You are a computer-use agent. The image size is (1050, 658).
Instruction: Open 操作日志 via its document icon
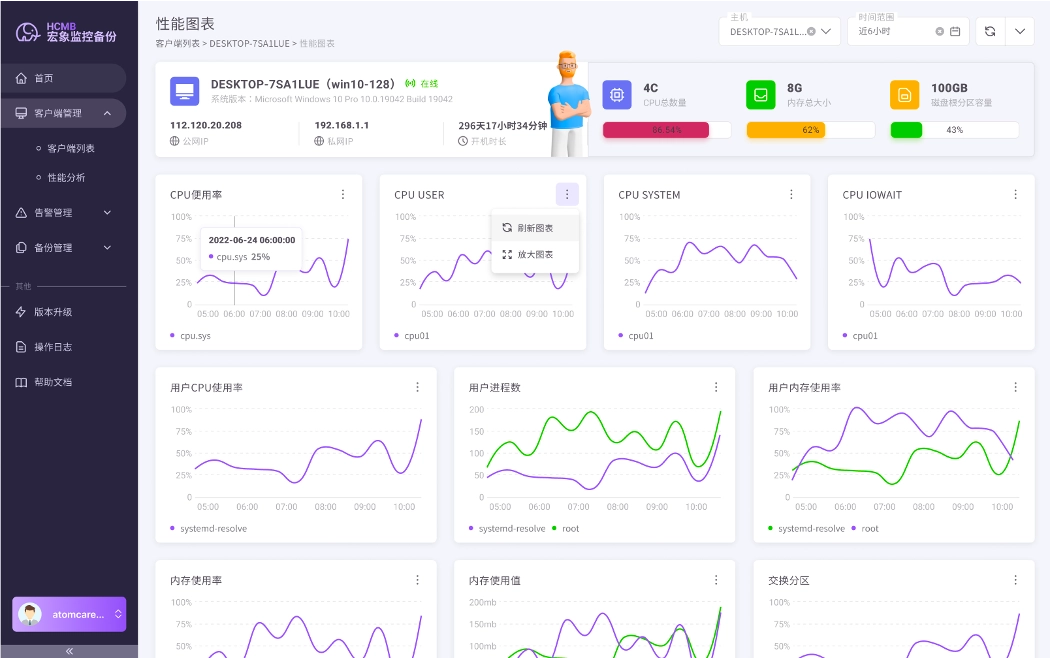21,347
